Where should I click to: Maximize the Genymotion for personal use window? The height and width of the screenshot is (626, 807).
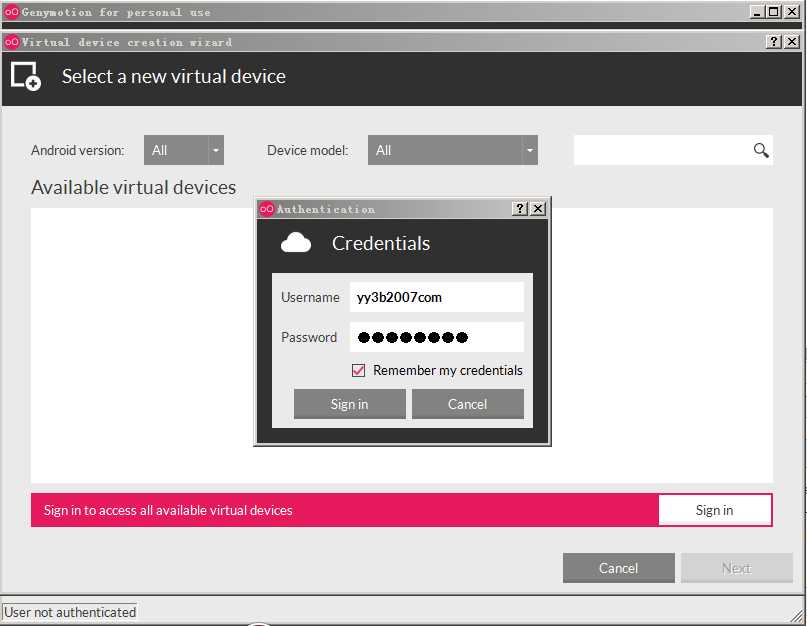[x=774, y=12]
